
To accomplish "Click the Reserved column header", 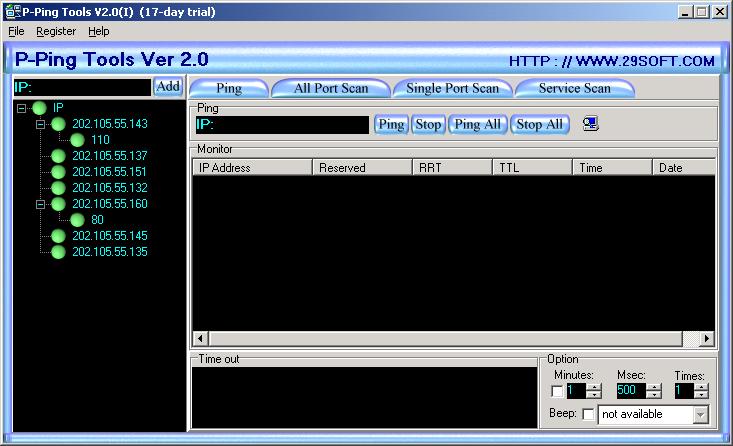I will click(x=362, y=167).
